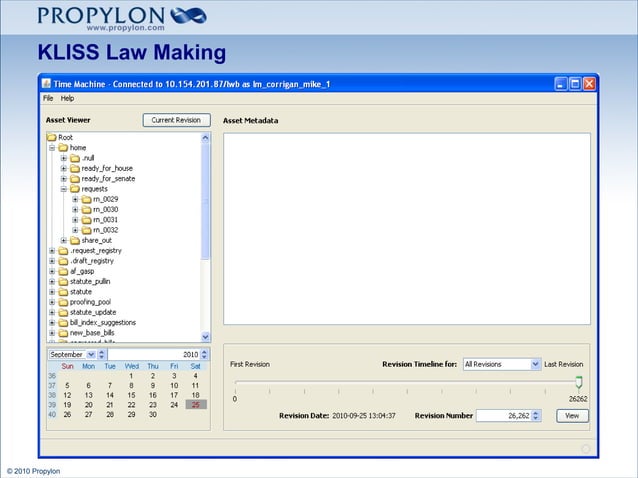Select the proofing_pool folder icon

[63, 302]
